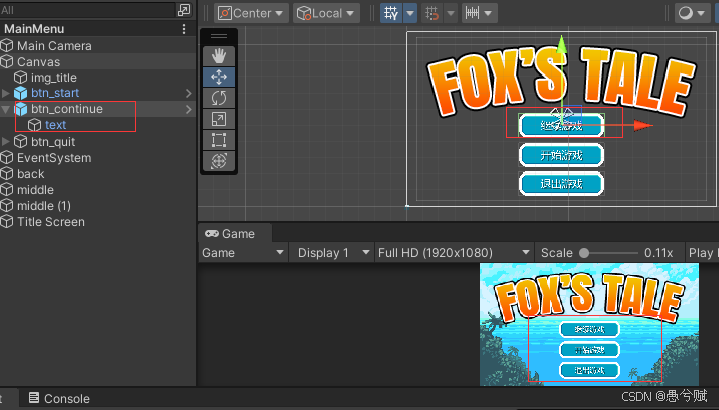Select btn_start prefab in hierarchy
The width and height of the screenshot is (719, 410).
tap(55, 93)
